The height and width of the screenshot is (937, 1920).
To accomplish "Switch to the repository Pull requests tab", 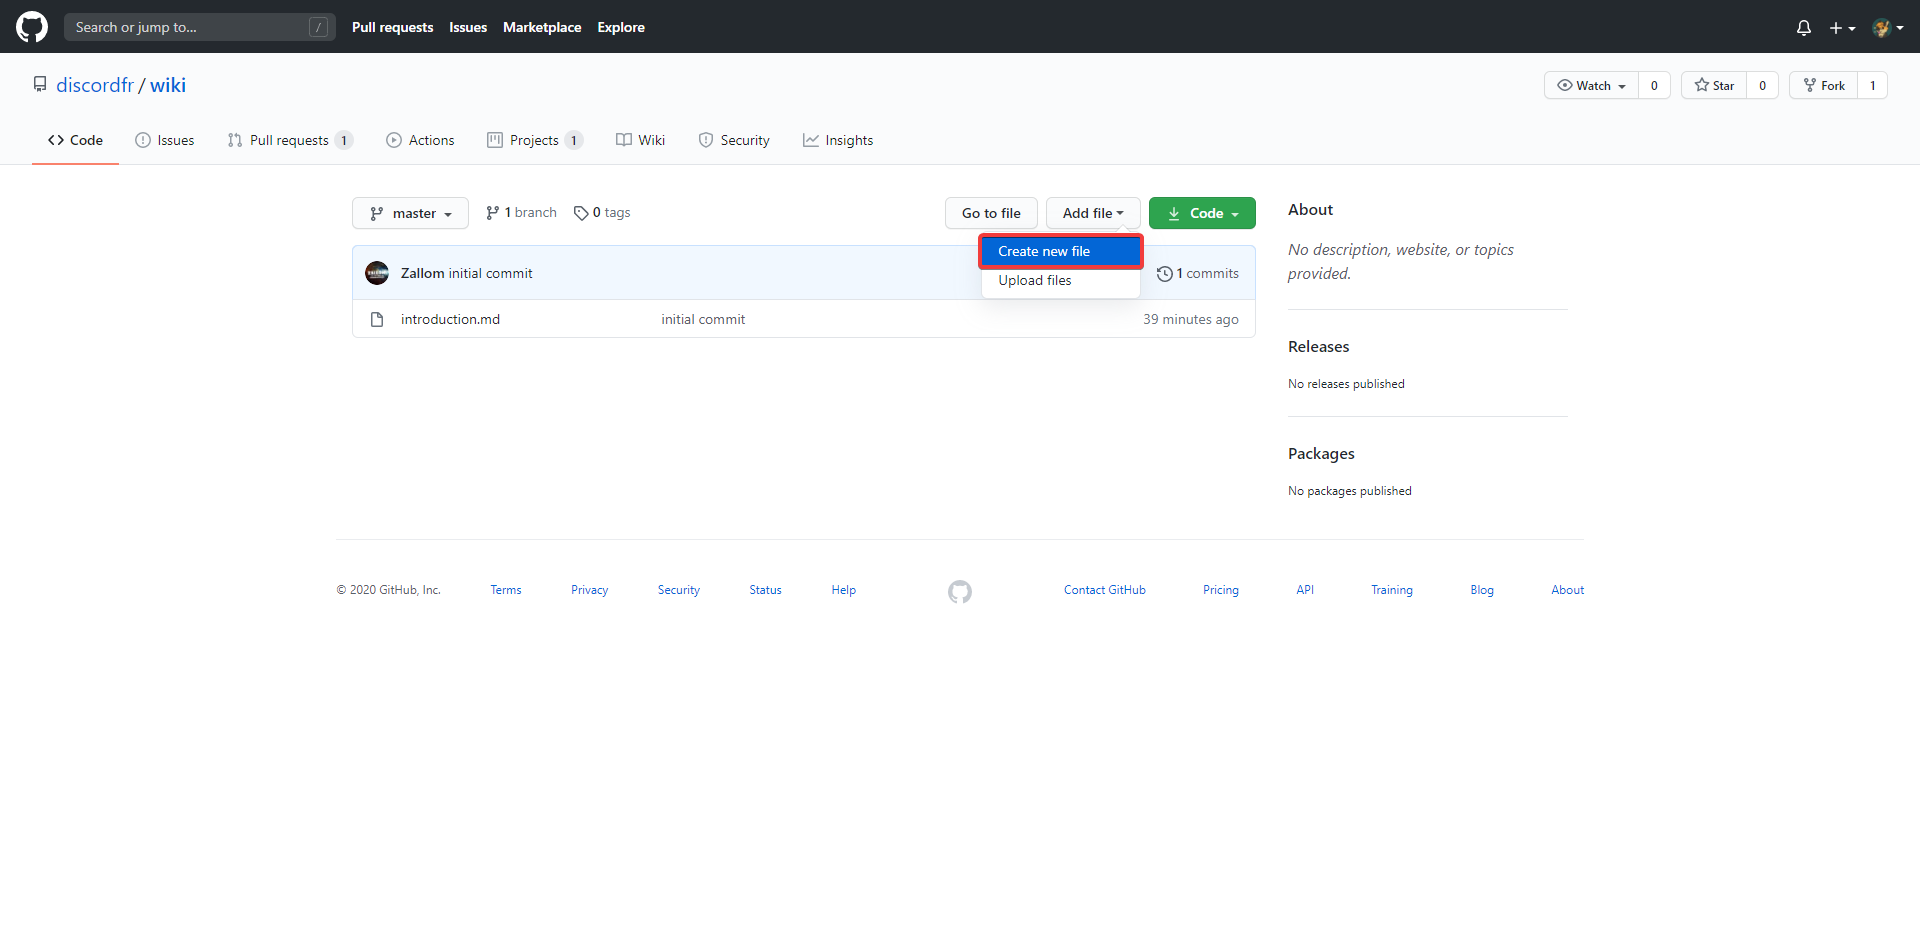I will (x=290, y=140).
